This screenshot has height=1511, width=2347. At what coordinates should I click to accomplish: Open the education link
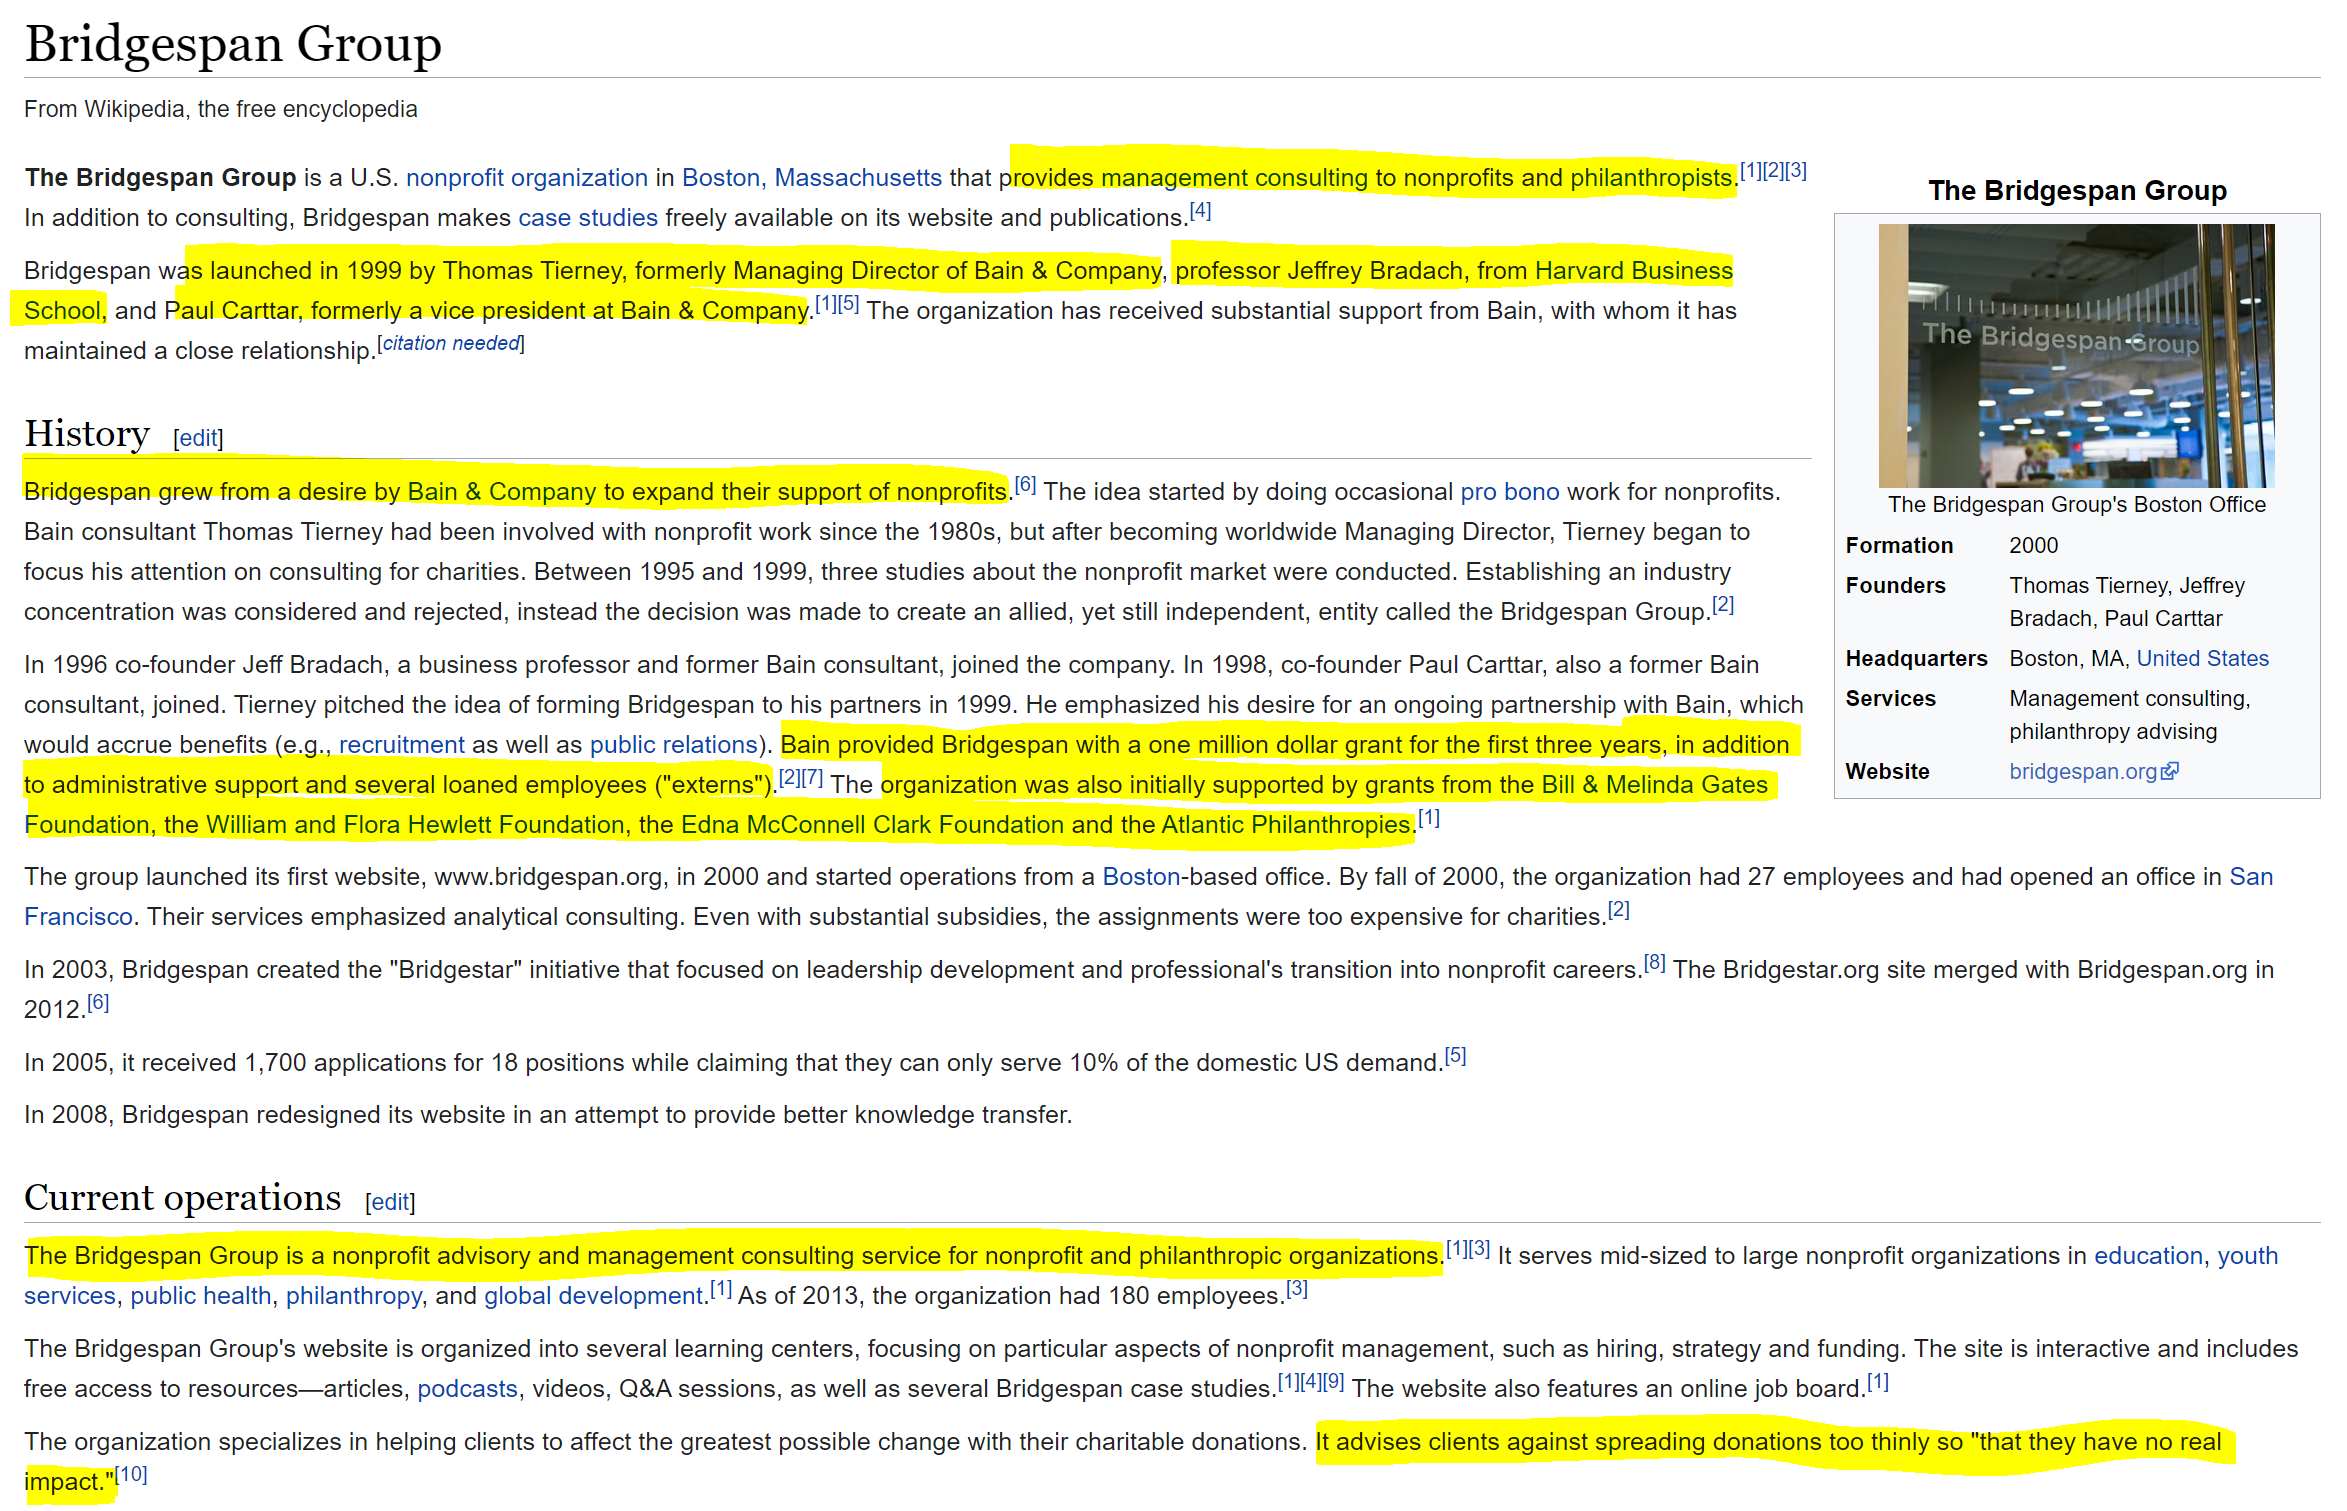(2148, 1255)
